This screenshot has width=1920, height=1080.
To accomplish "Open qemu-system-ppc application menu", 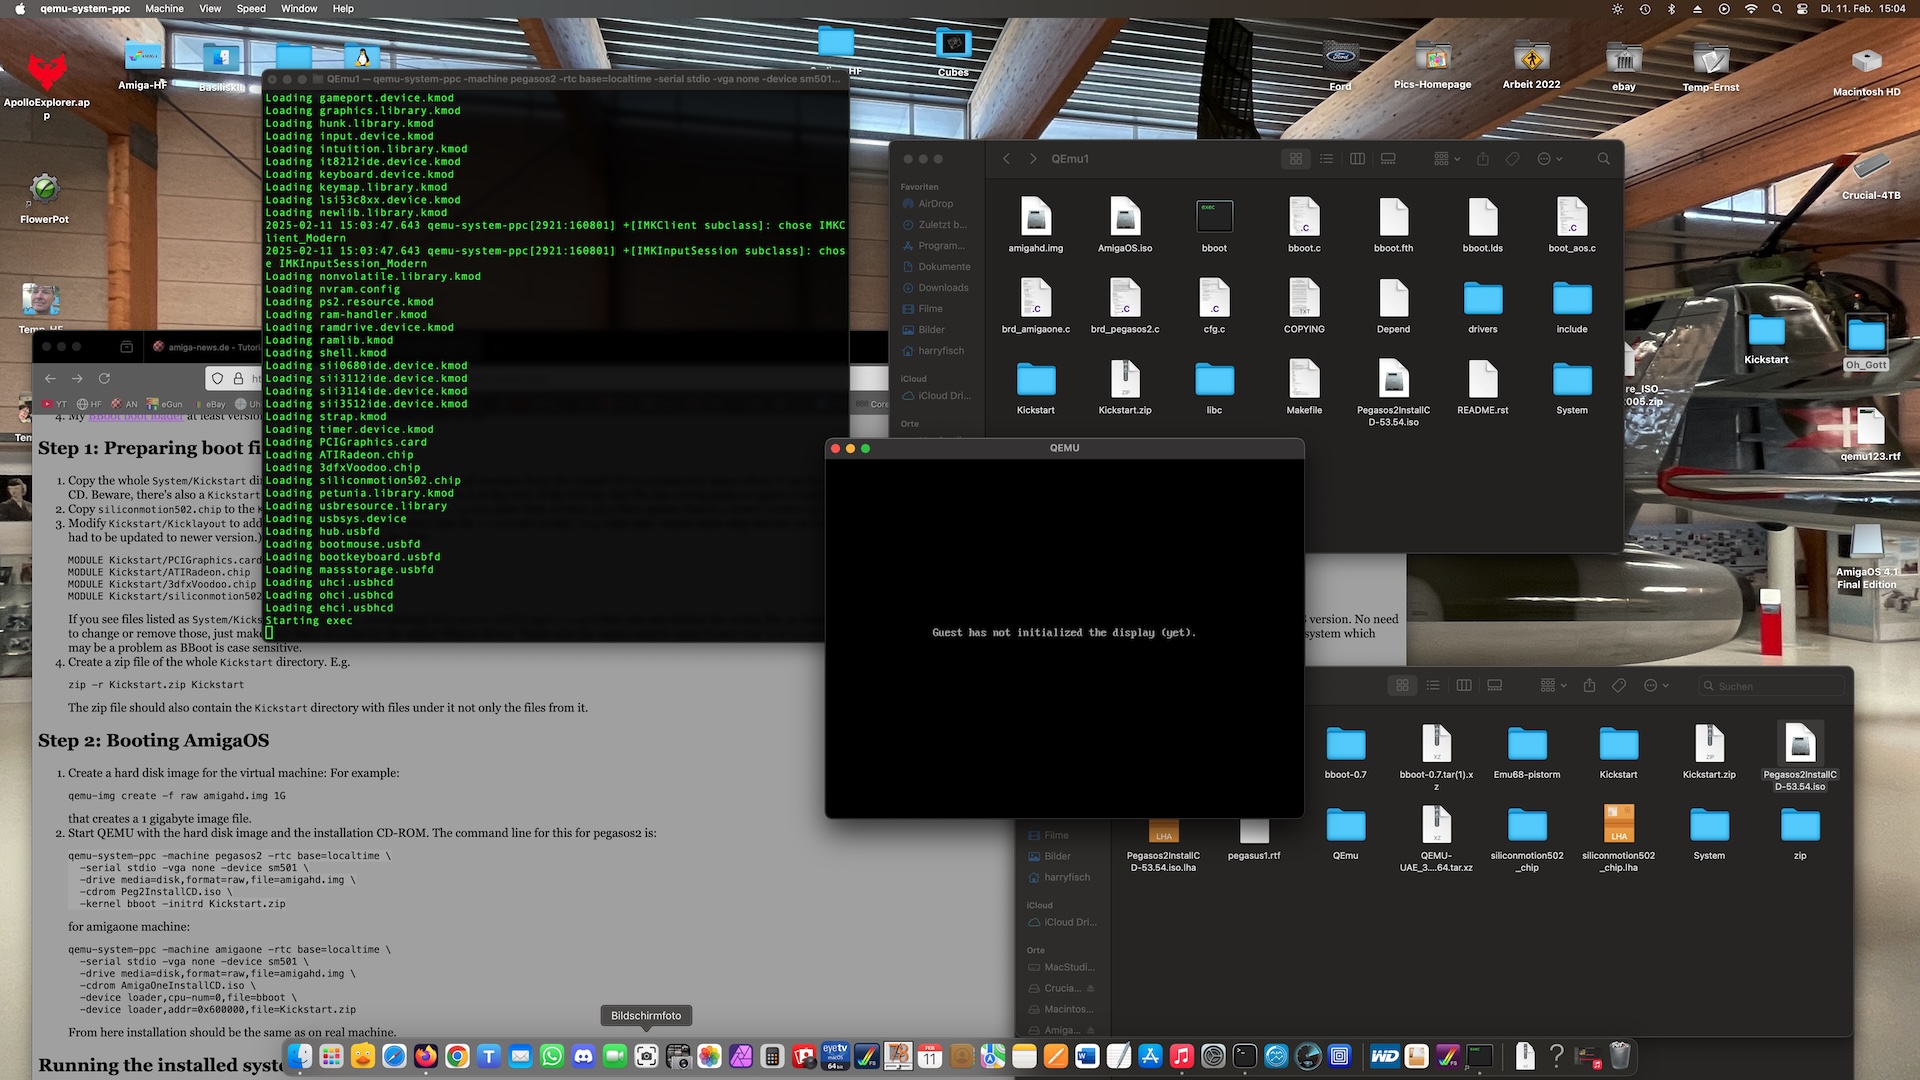I will 85,8.
